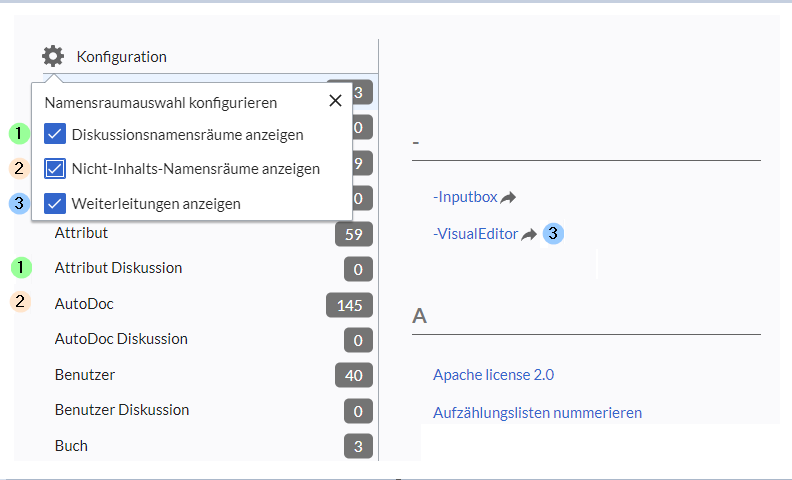Image resolution: width=792 pixels, height=480 pixels.
Task: Choose AutoDoc Diskussion namespace entry
Action: coord(121,339)
